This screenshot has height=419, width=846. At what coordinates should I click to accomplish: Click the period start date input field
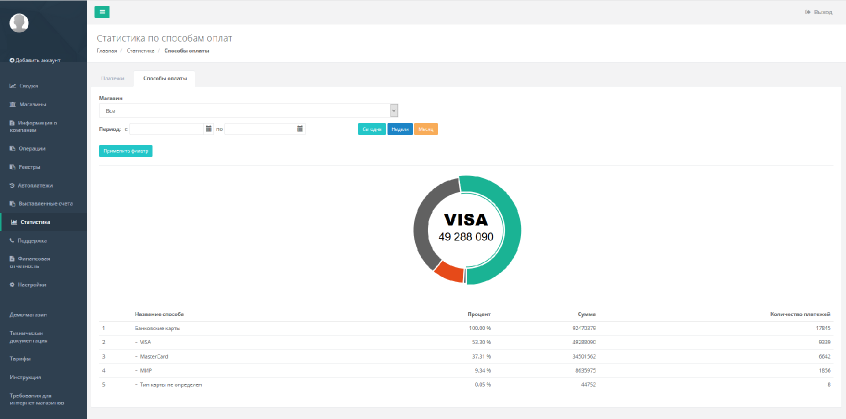pos(167,129)
